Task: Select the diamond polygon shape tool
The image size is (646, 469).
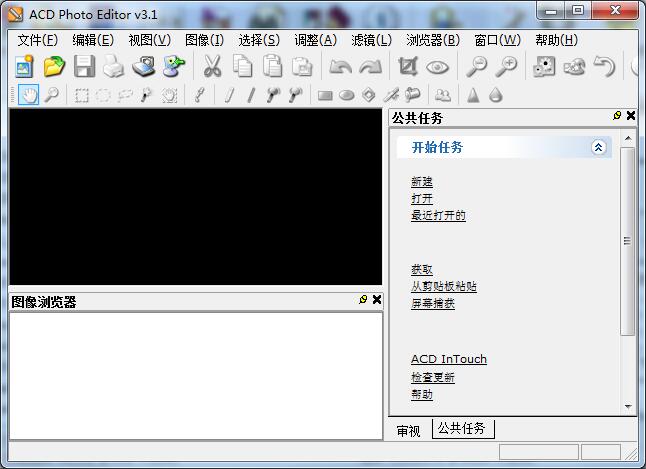Action: click(x=369, y=95)
